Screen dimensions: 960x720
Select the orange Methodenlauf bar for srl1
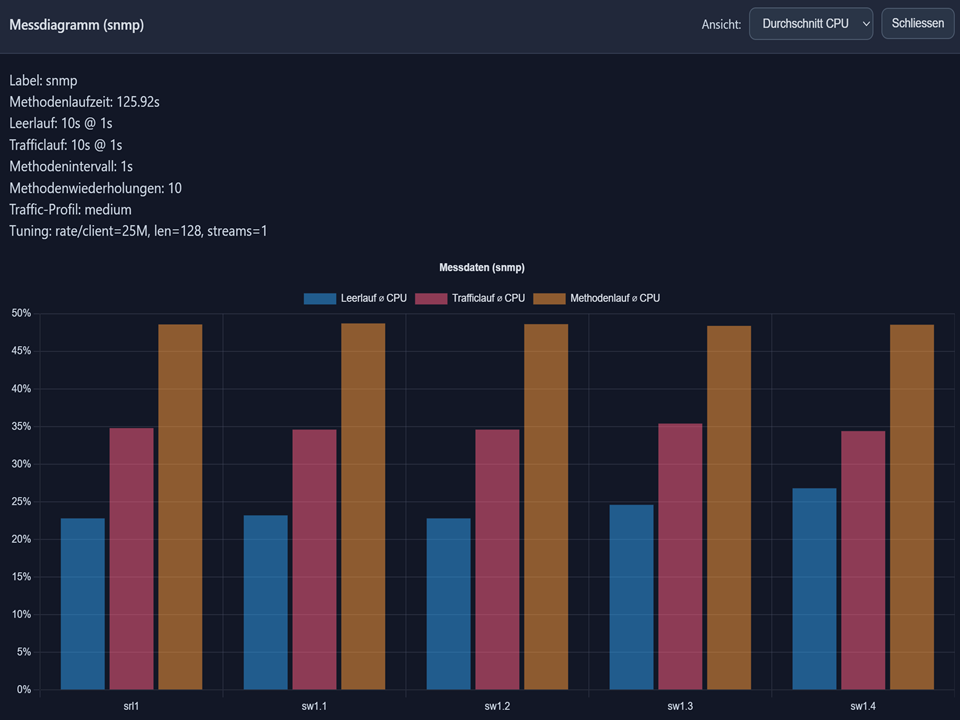pos(180,507)
